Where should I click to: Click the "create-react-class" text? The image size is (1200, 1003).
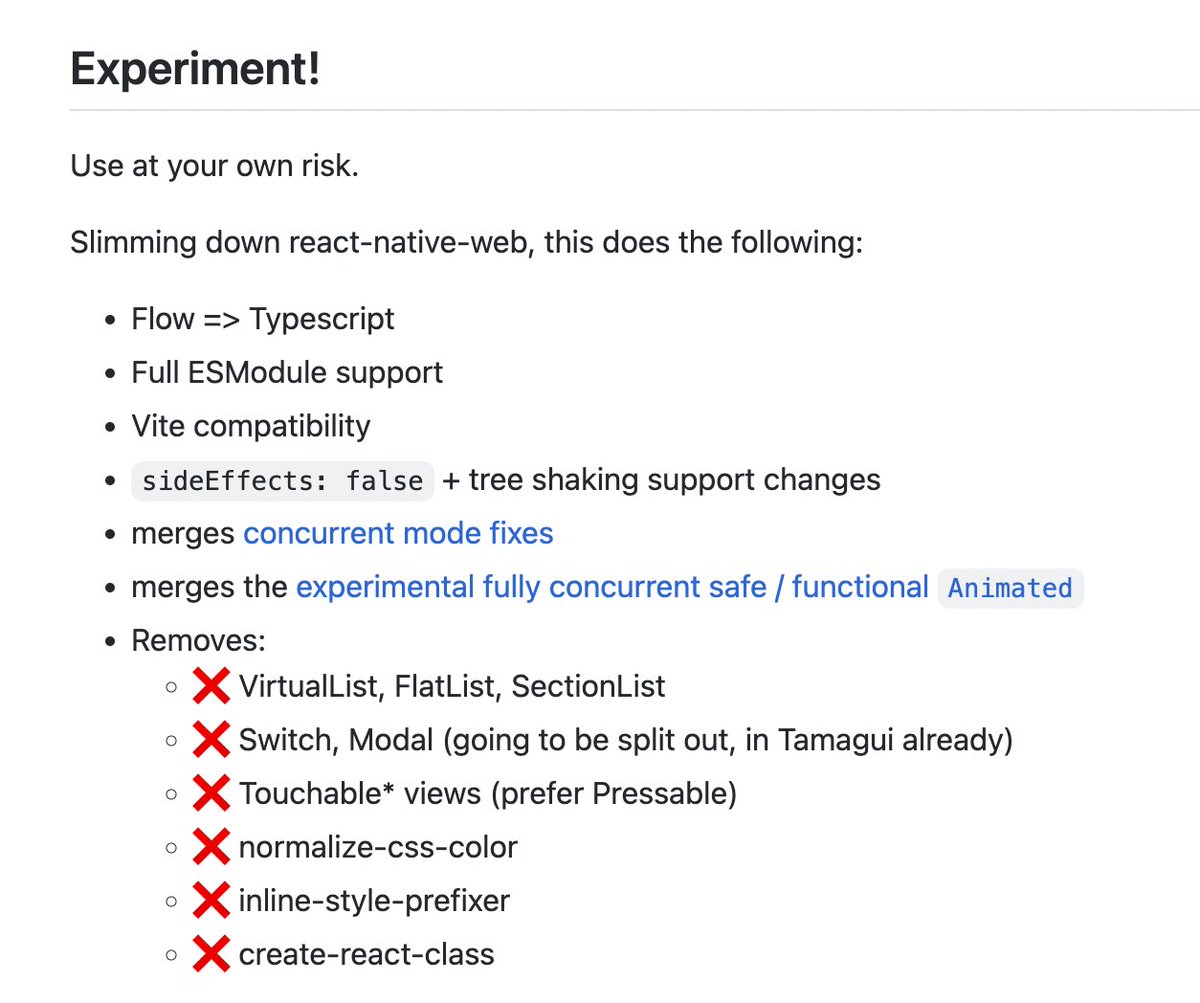[366, 955]
